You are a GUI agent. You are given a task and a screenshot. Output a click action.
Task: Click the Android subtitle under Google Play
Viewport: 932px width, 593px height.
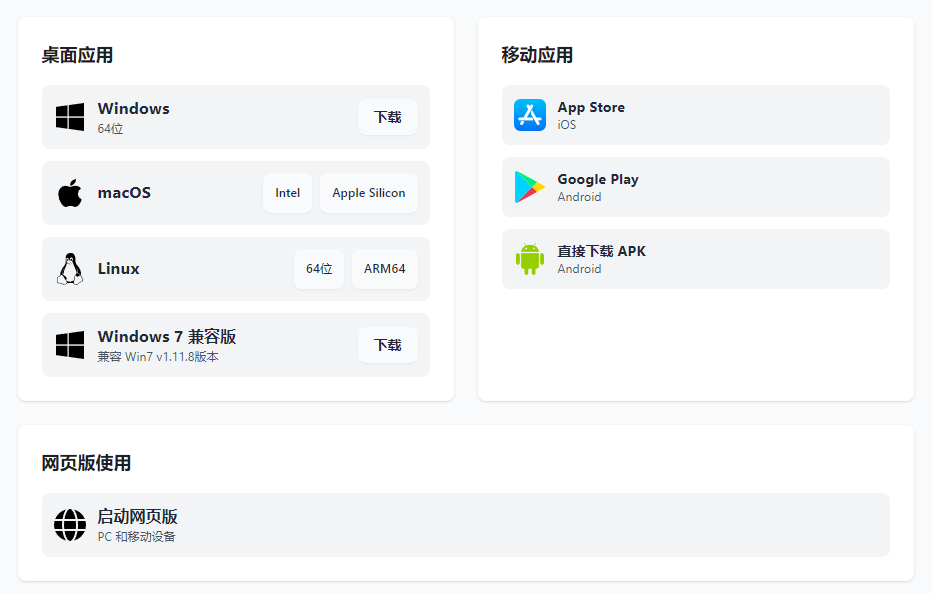click(x=580, y=197)
